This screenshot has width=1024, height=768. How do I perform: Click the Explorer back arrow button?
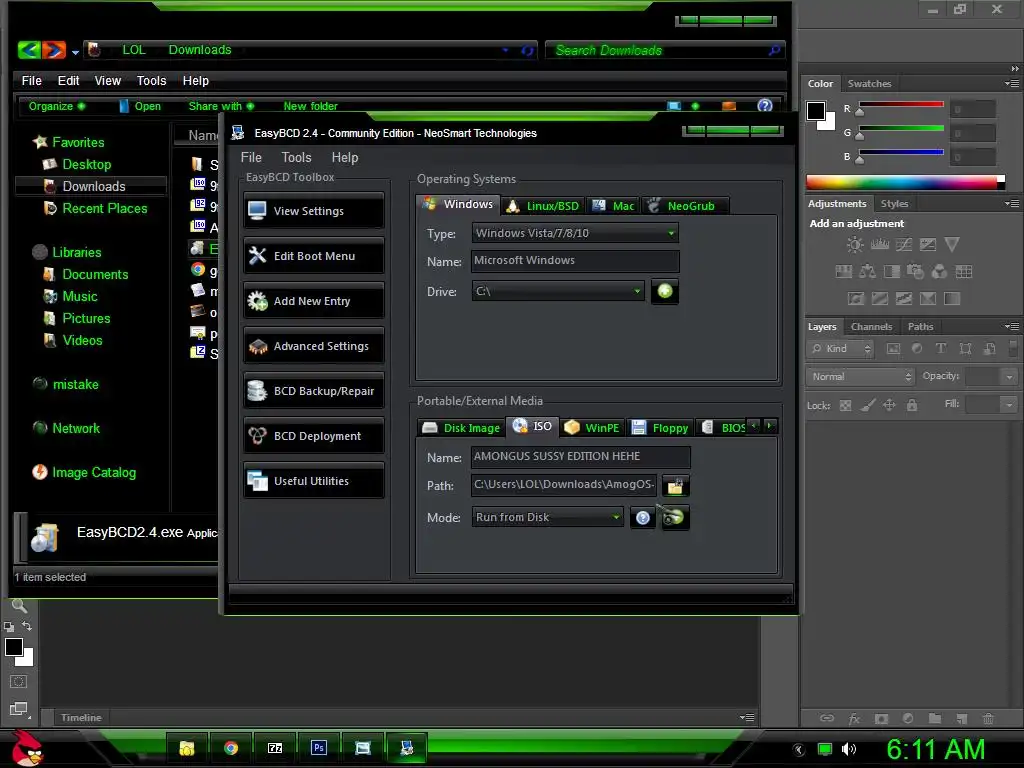[29, 50]
